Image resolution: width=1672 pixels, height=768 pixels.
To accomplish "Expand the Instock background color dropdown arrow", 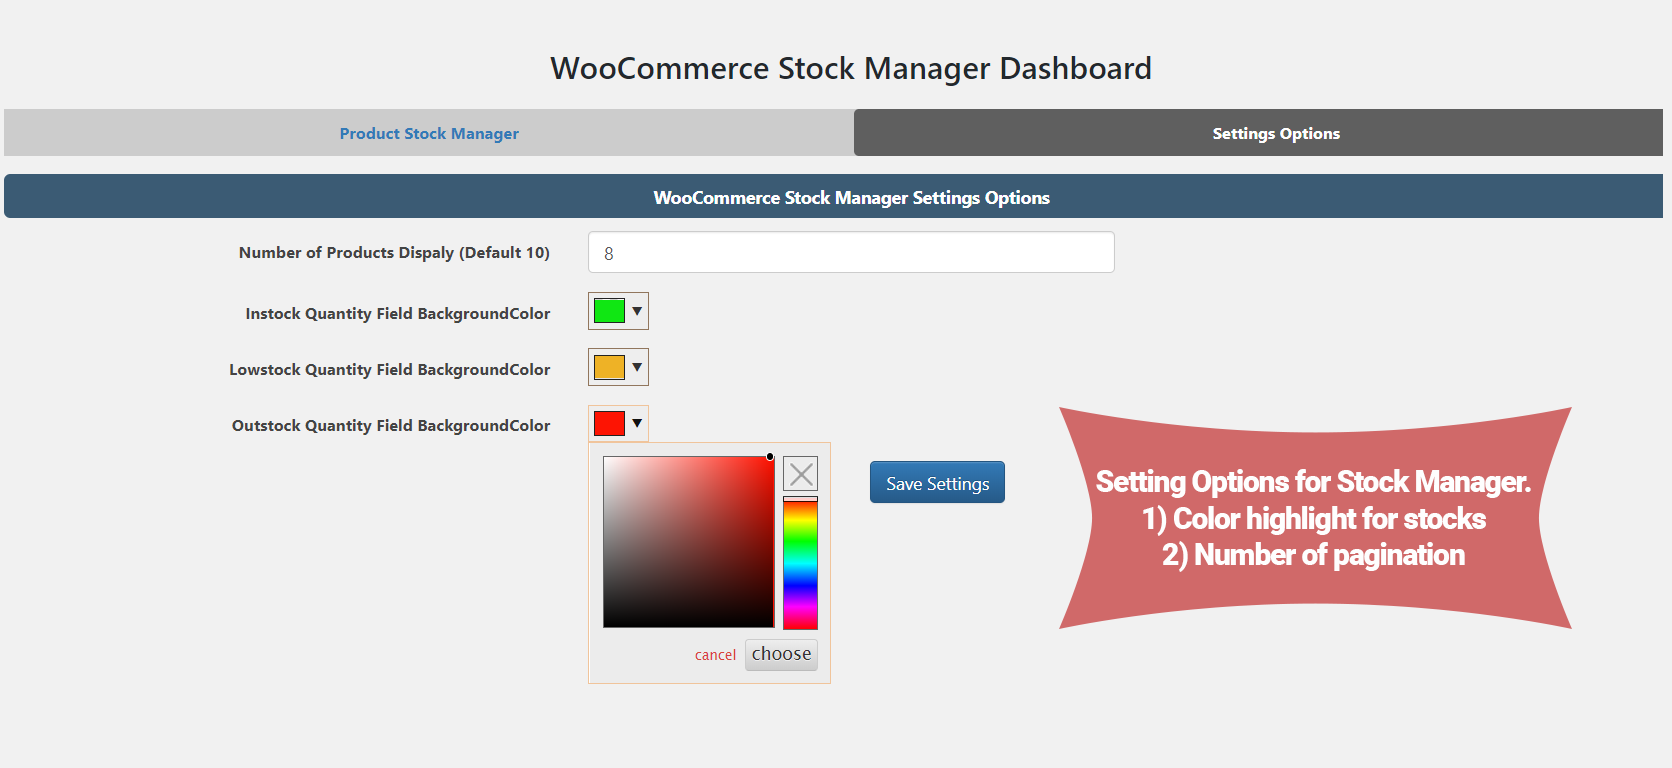I will point(637,311).
